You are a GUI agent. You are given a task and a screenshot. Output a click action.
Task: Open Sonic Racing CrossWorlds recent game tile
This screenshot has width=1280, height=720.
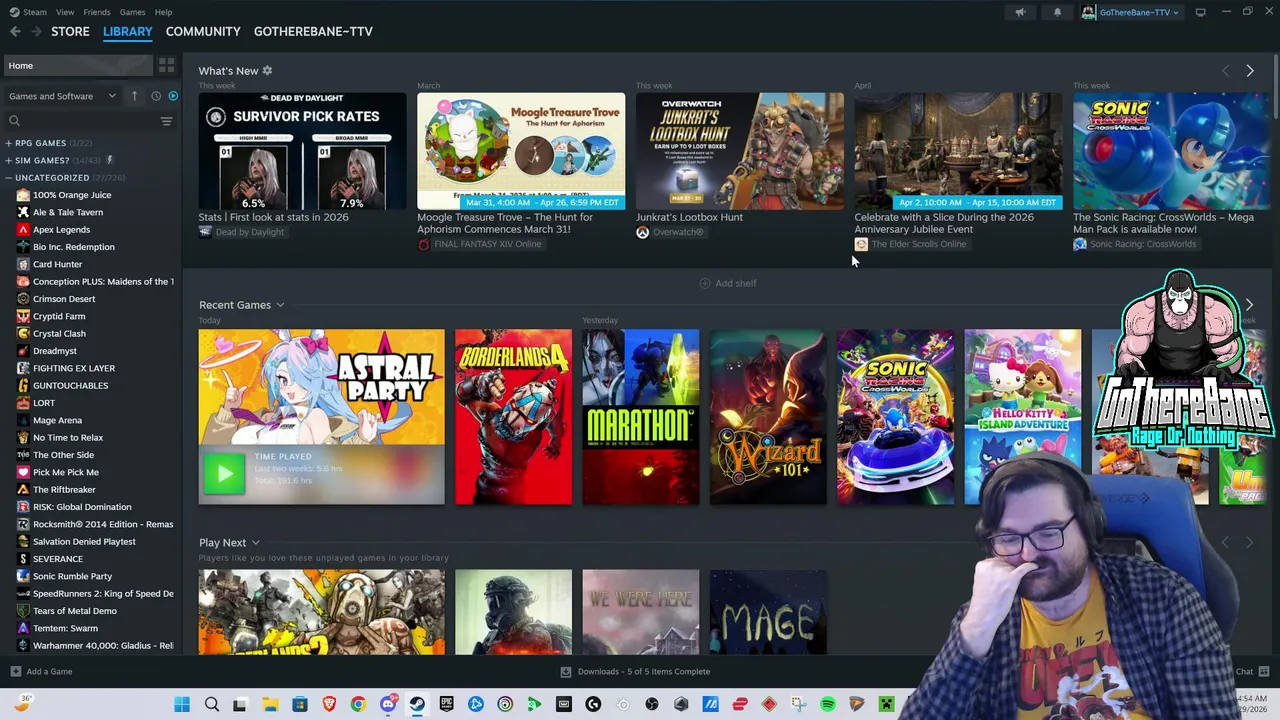coord(896,417)
